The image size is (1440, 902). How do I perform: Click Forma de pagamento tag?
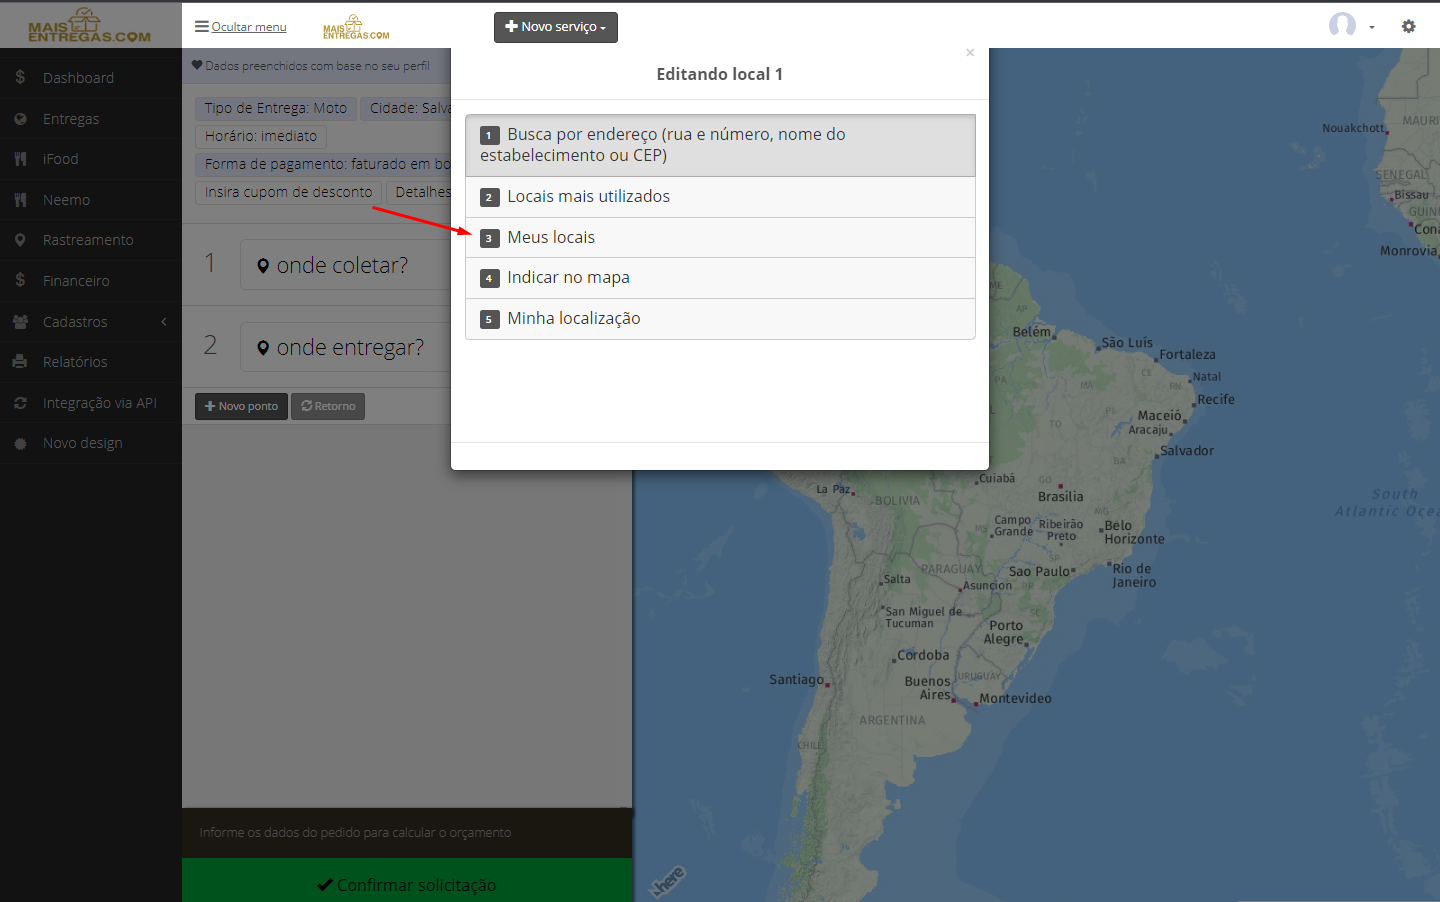(x=324, y=164)
